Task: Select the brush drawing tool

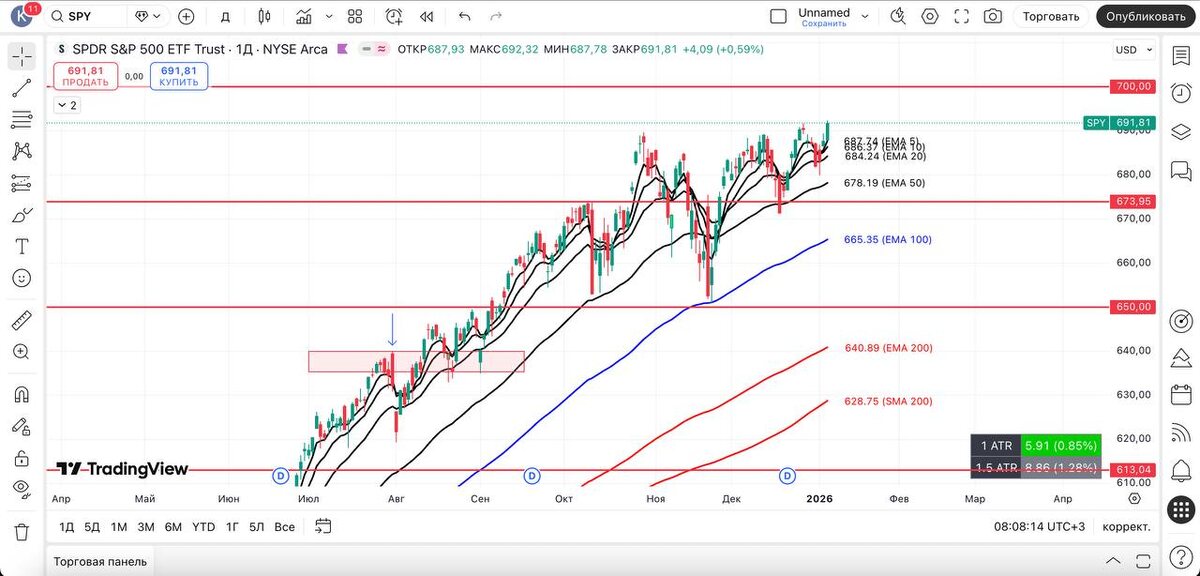Action: (22, 215)
